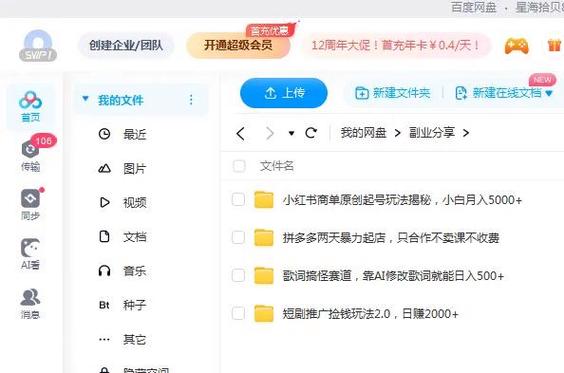
Task: Check box for 小红书简单原创起号 folder
Action: pyautogui.click(x=238, y=199)
